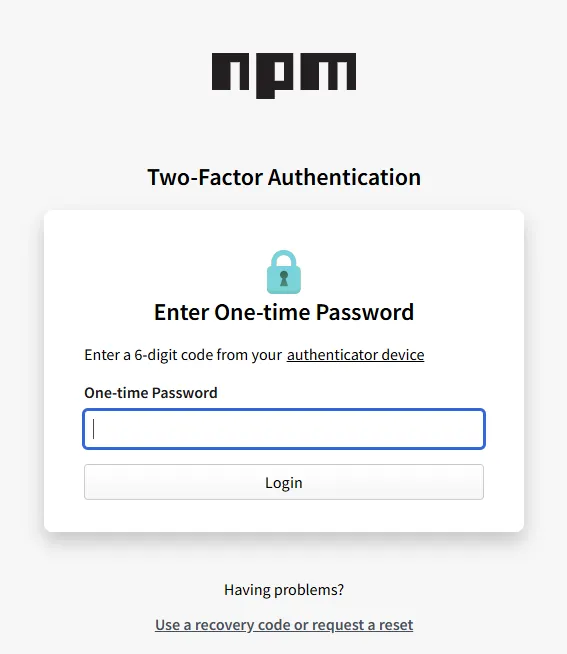Click the npm logo at top
This screenshot has height=654, width=567.
(284, 75)
